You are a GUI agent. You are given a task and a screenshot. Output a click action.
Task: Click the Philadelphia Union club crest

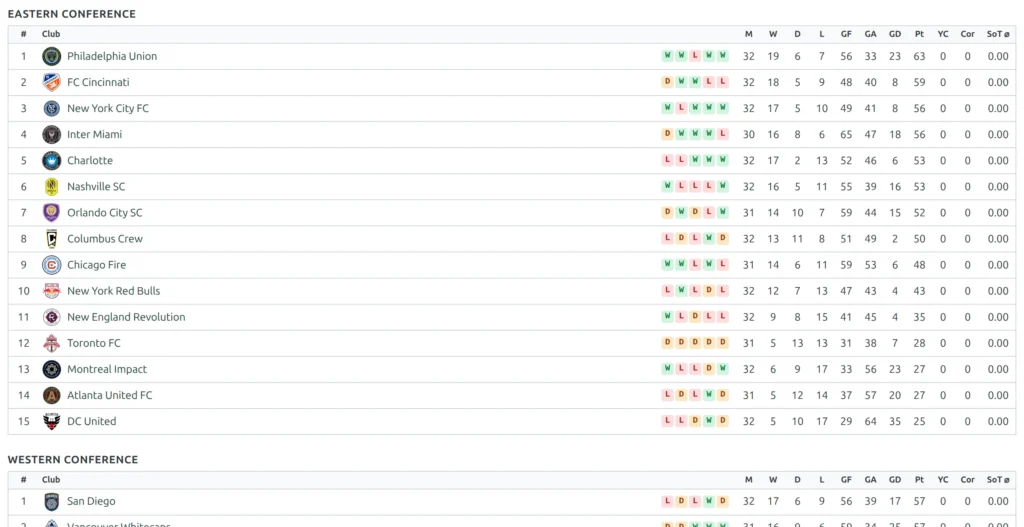click(52, 56)
